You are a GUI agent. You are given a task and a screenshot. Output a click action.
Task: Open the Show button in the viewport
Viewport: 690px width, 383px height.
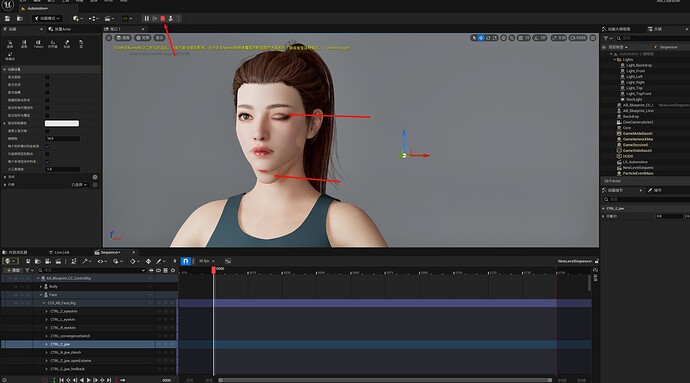click(159, 38)
